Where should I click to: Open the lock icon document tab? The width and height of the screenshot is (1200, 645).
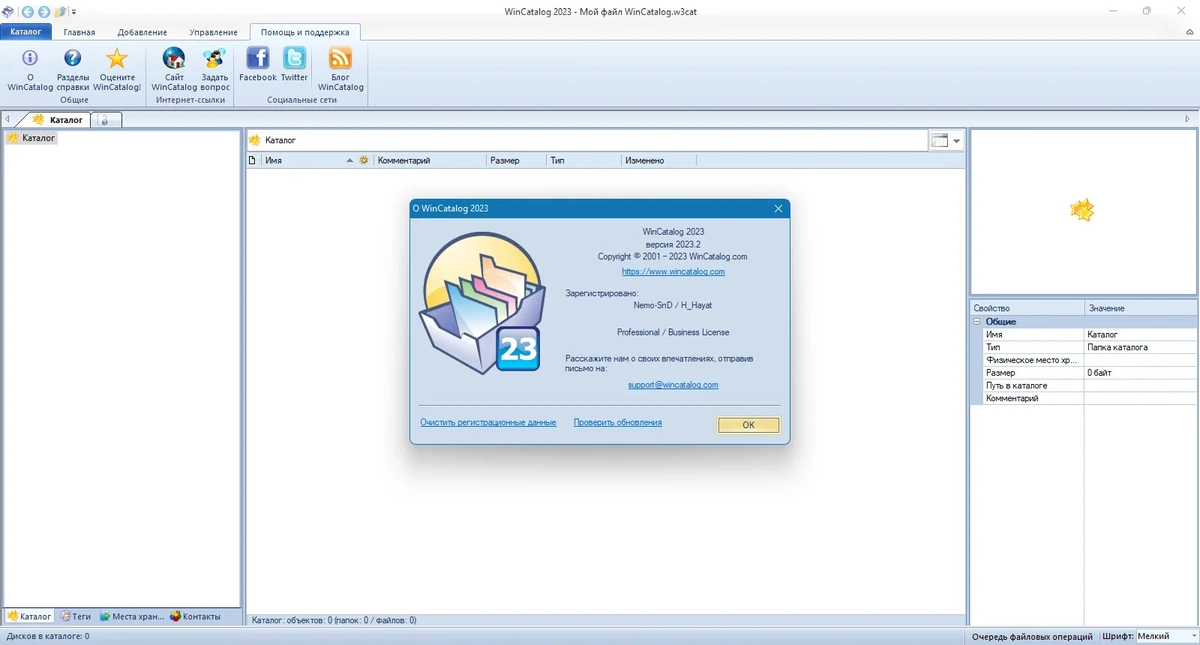[105, 120]
